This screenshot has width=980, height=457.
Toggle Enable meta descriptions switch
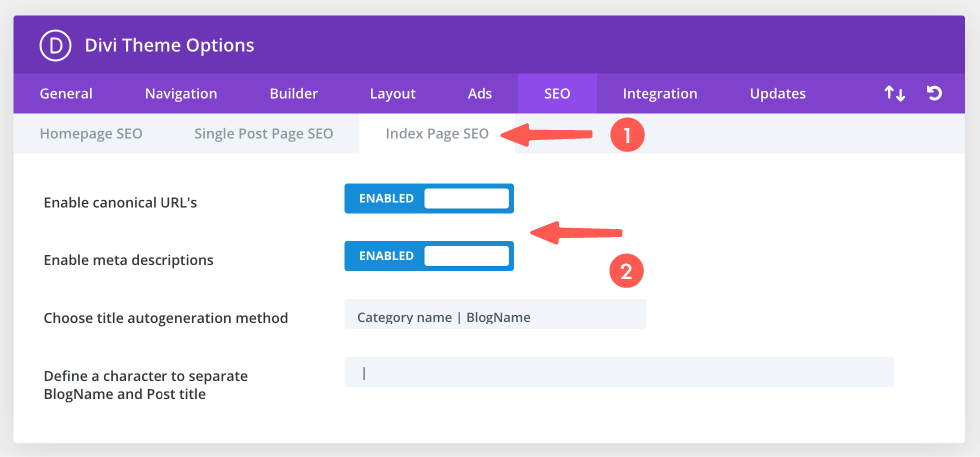pyautogui.click(x=429, y=256)
